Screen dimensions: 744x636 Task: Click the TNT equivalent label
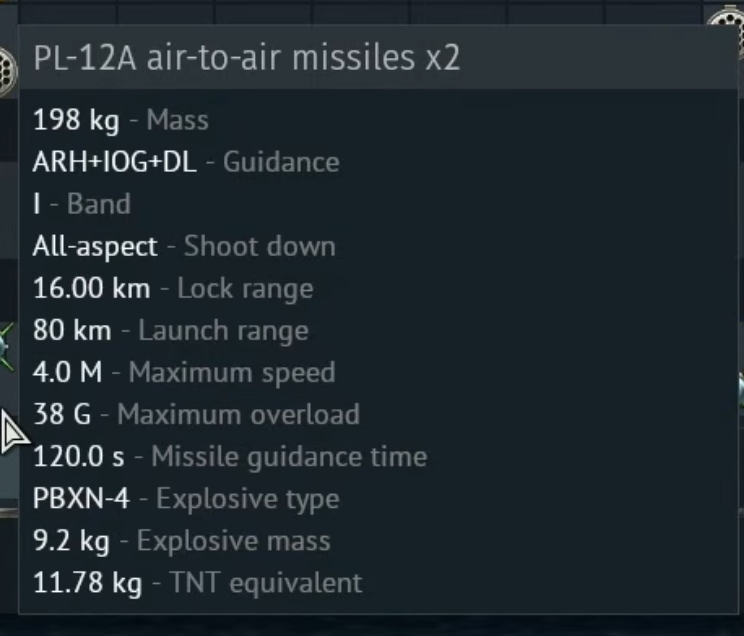tap(258, 583)
